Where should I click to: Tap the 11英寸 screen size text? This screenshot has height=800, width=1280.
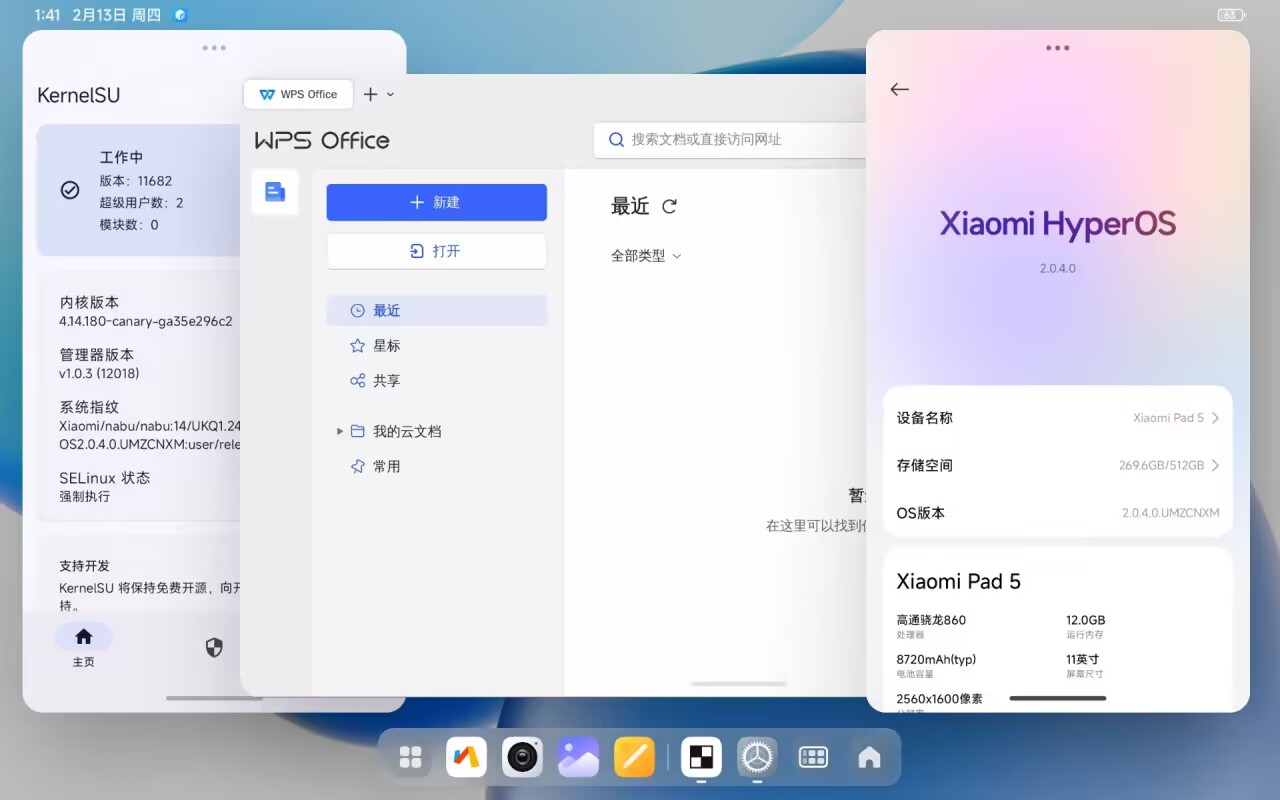pos(1083,660)
